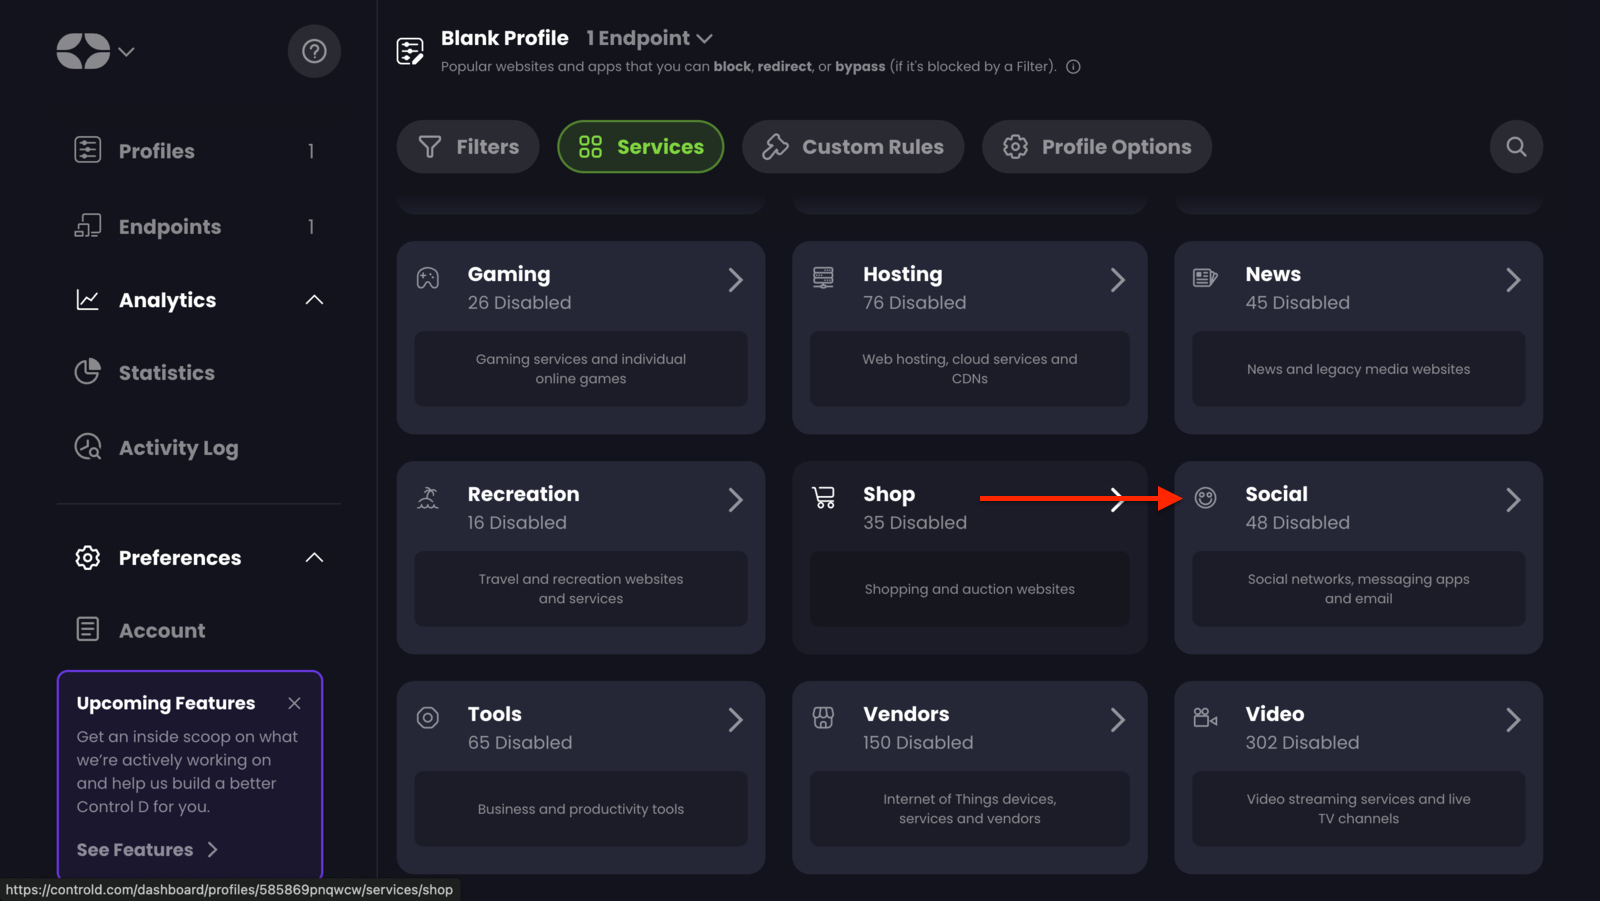Open the 1 Endpoint dropdown
The image size is (1600, 901).
pos(649,38)
